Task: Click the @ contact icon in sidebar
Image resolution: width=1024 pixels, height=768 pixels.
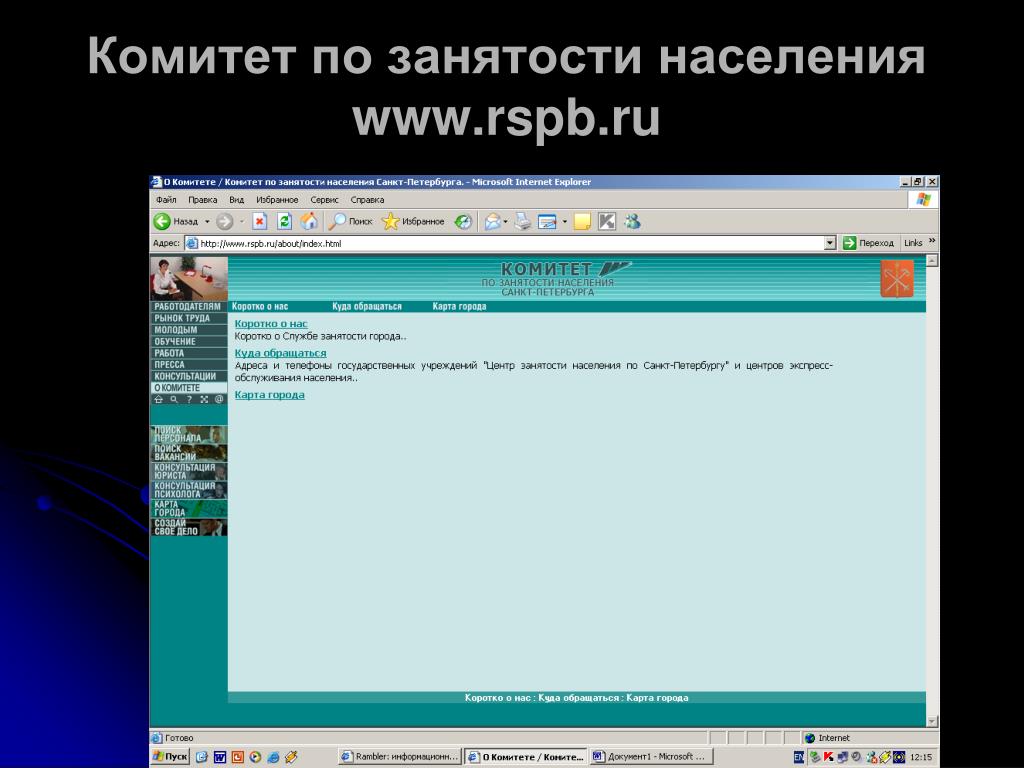Action: [219, 399]
